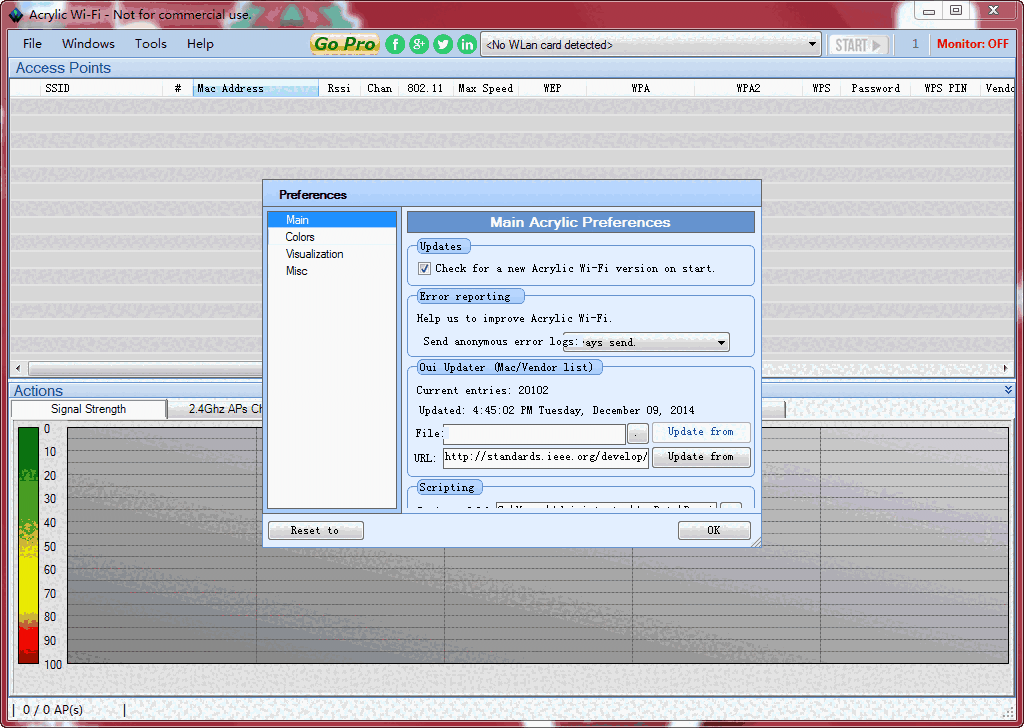
Task: Select Visualization preferences category
Action: click(314, 254)
